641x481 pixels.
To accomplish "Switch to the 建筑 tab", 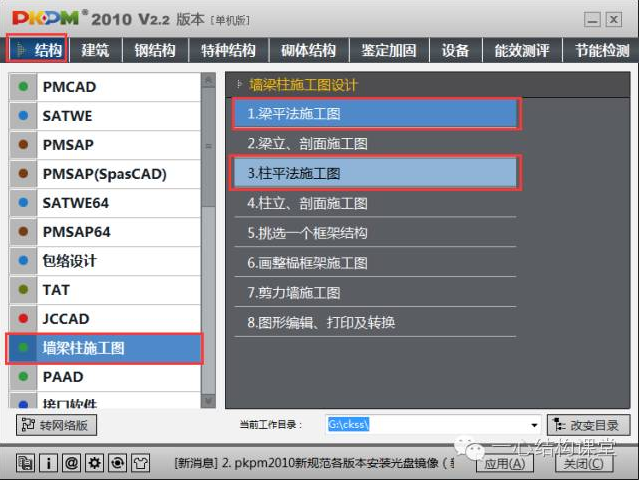I will (96, 50).
